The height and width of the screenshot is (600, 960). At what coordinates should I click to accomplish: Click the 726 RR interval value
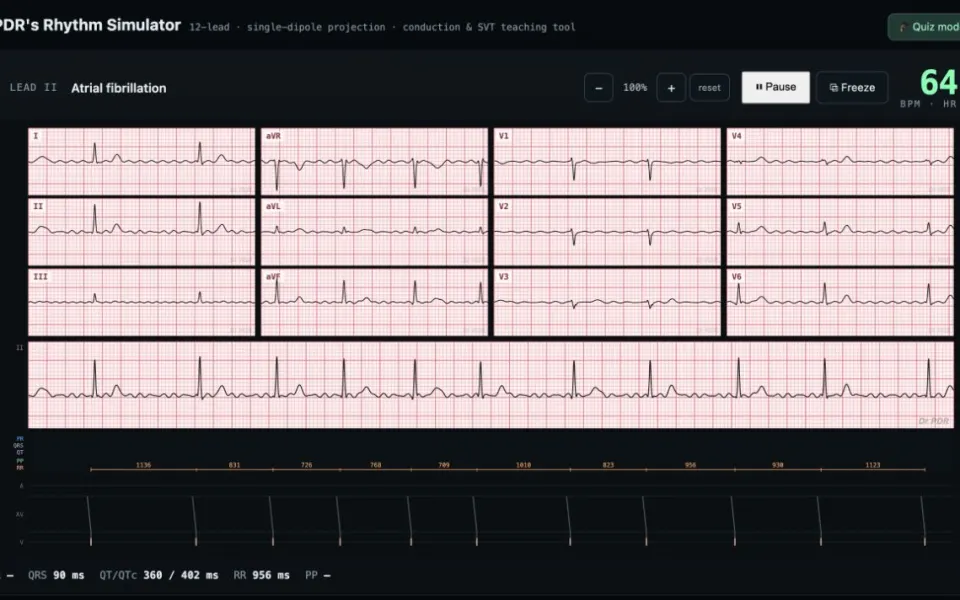coord(307,465)
